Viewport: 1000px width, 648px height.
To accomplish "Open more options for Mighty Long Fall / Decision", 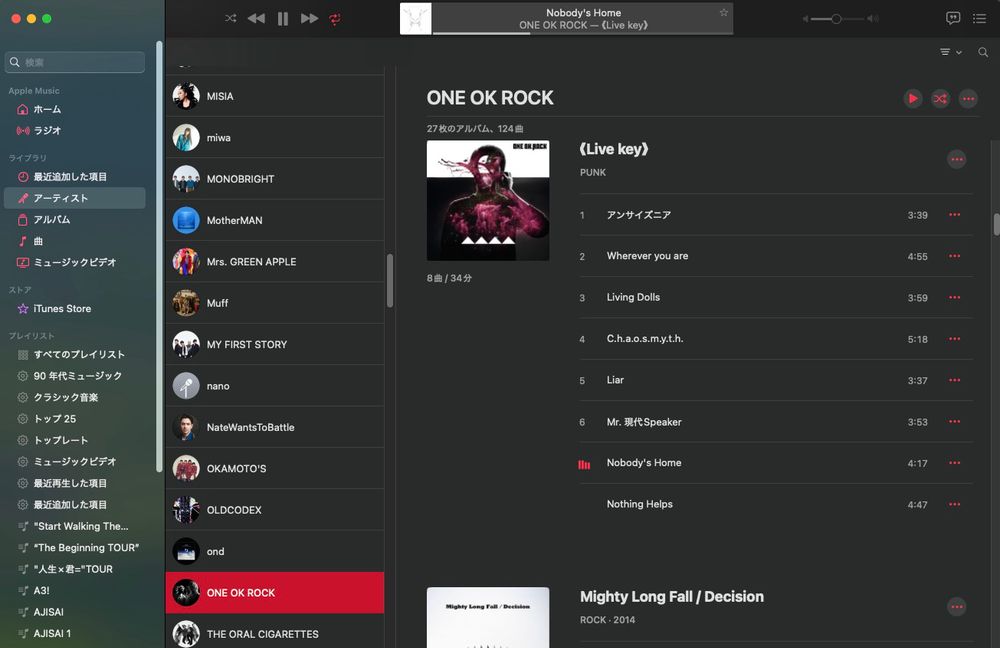I will [957, 607].
